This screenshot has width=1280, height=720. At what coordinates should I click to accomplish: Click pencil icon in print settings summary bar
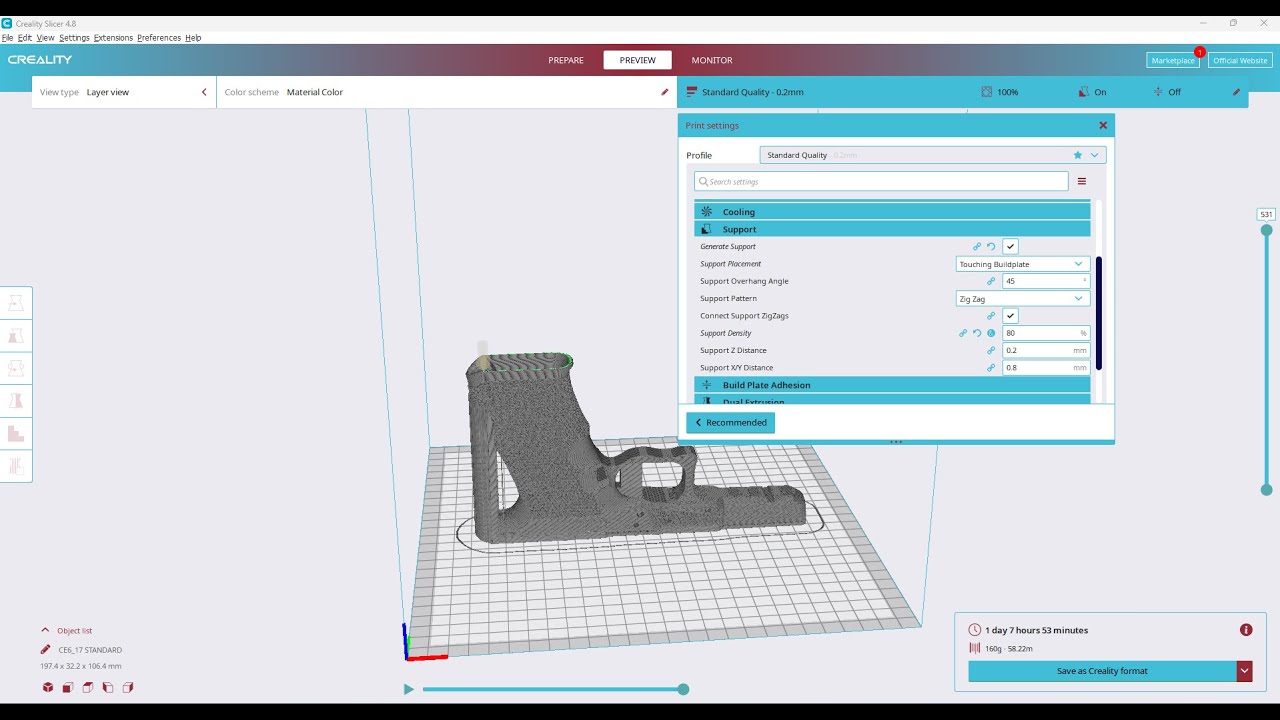pos(1236,92)
